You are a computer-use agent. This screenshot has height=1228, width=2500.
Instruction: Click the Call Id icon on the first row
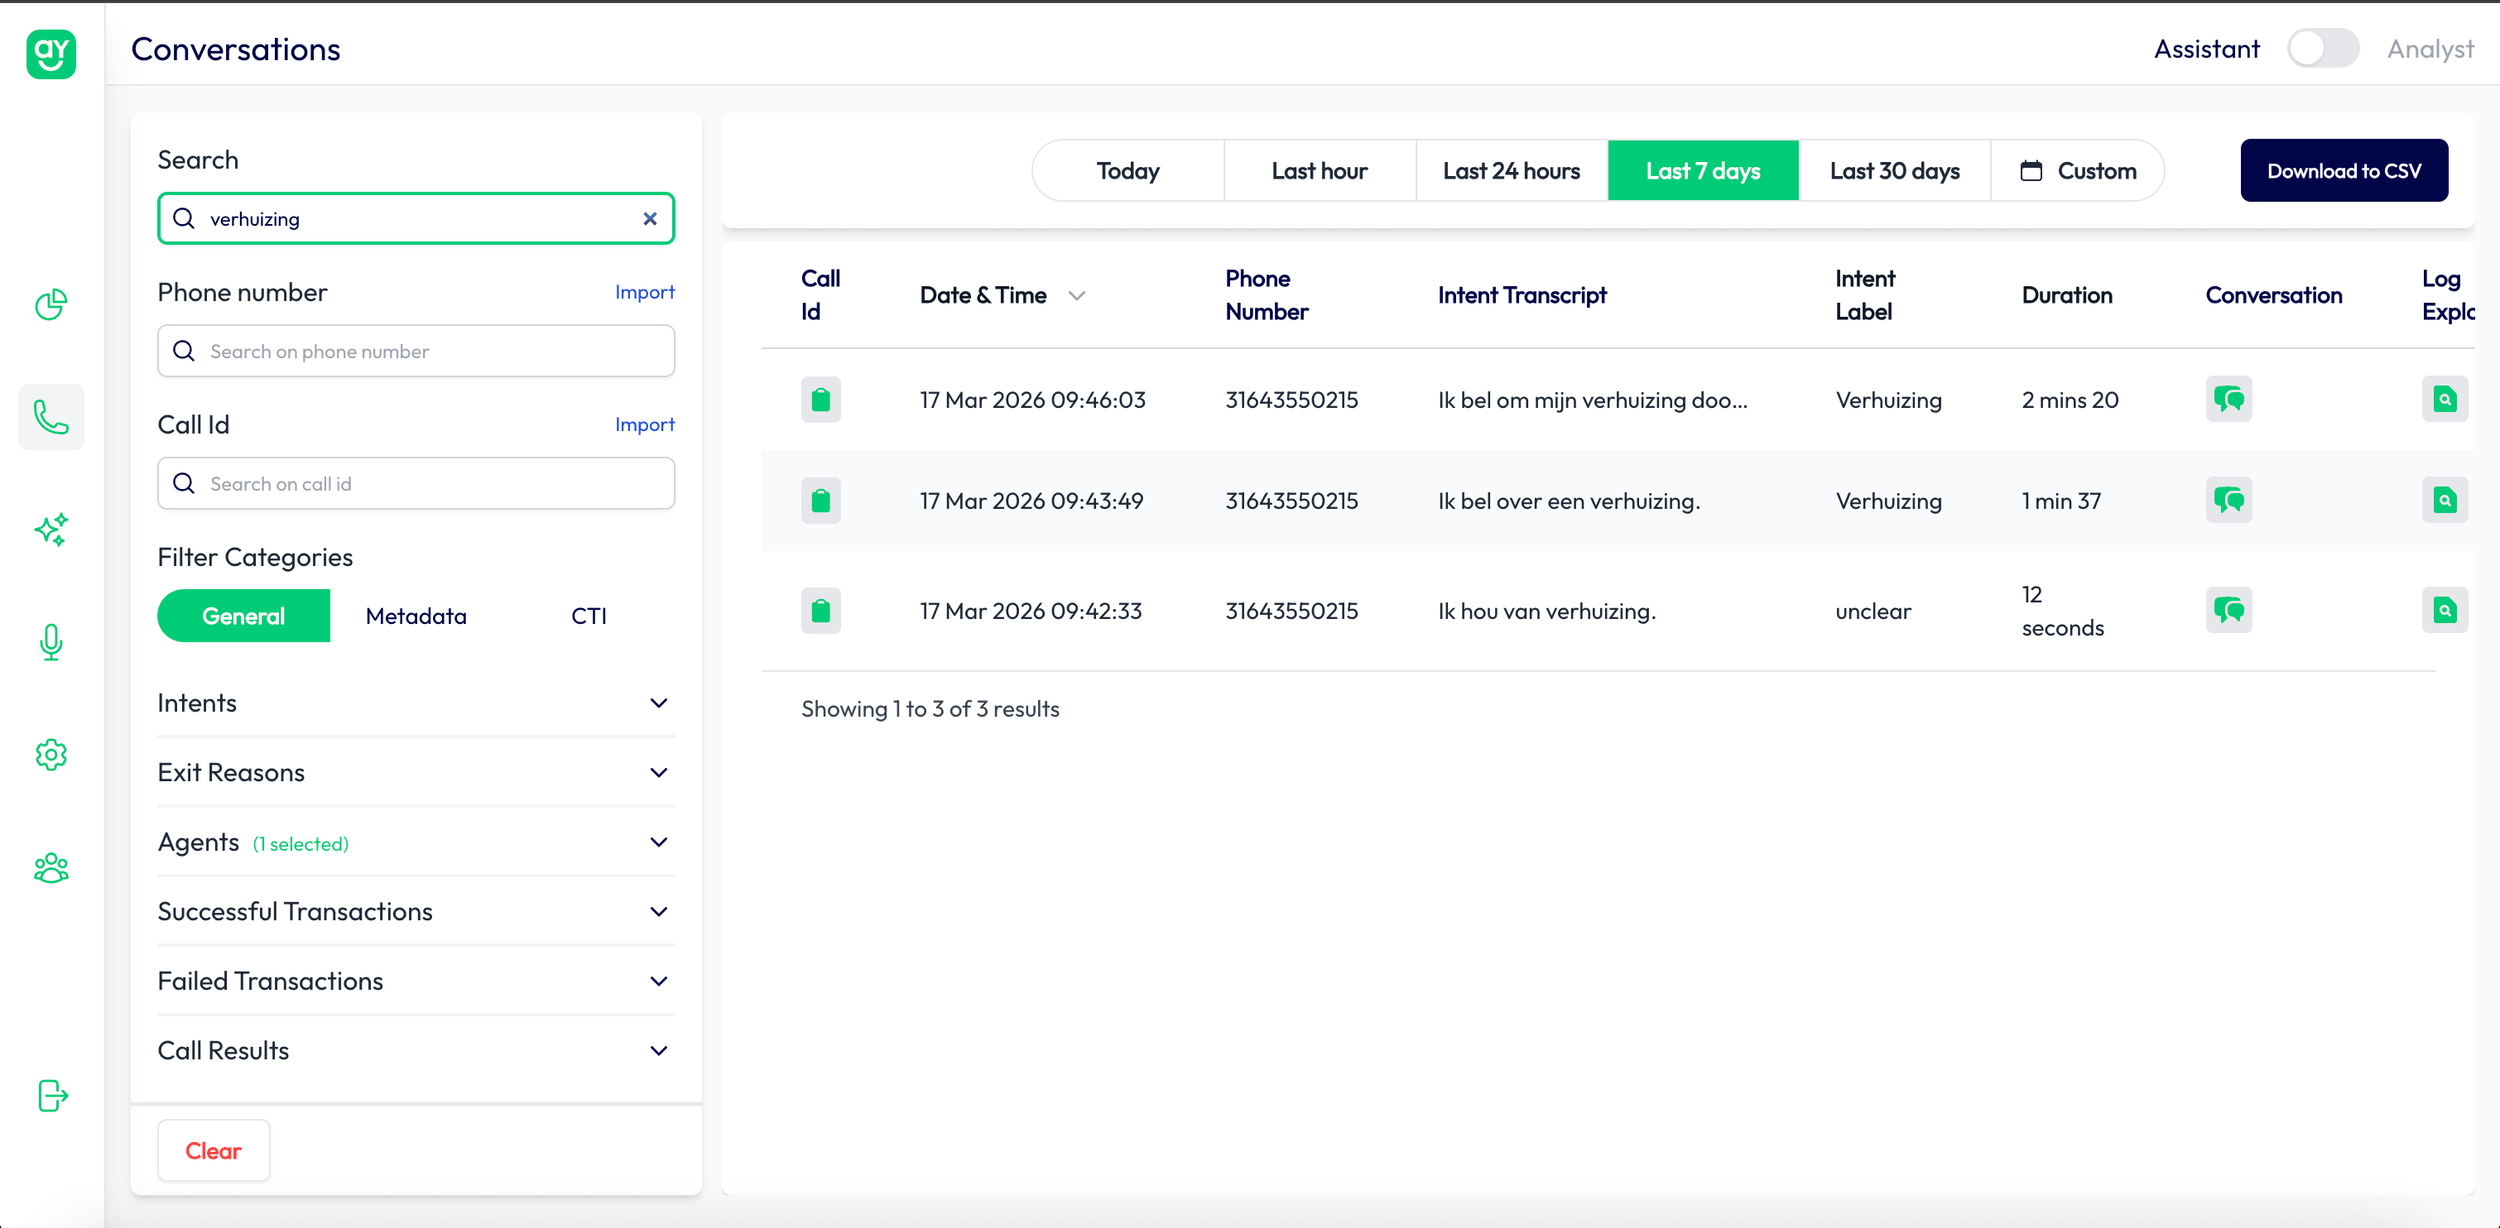pos(820,399)
